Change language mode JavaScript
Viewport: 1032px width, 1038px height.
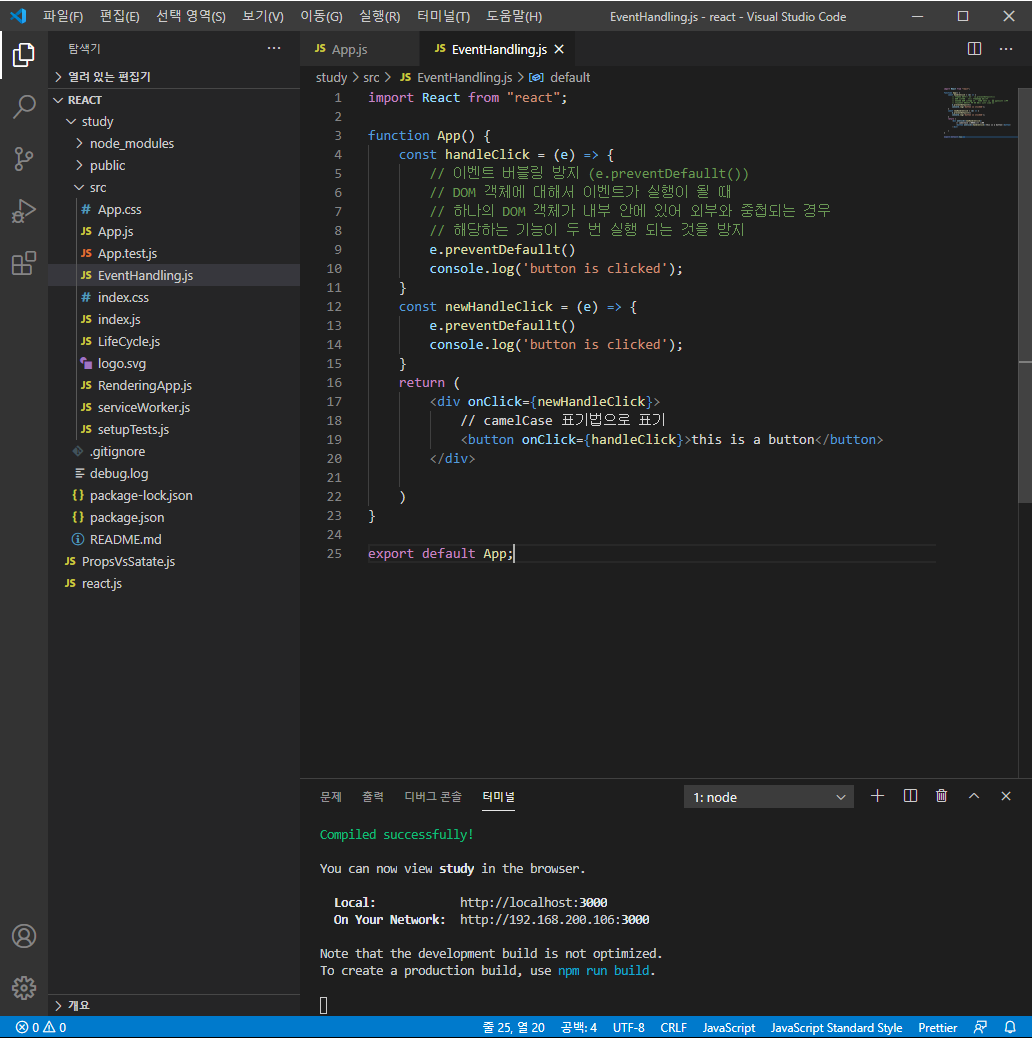pyautogui.click(x=729, y=1027)
